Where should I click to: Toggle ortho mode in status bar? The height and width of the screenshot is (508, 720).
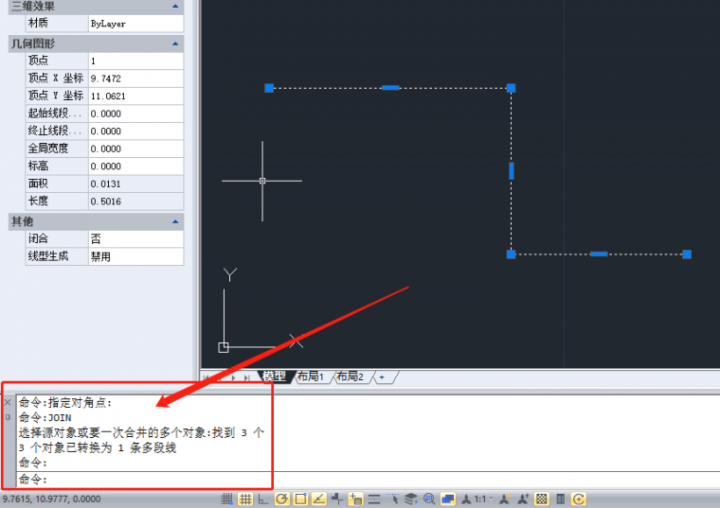(263, 499)
